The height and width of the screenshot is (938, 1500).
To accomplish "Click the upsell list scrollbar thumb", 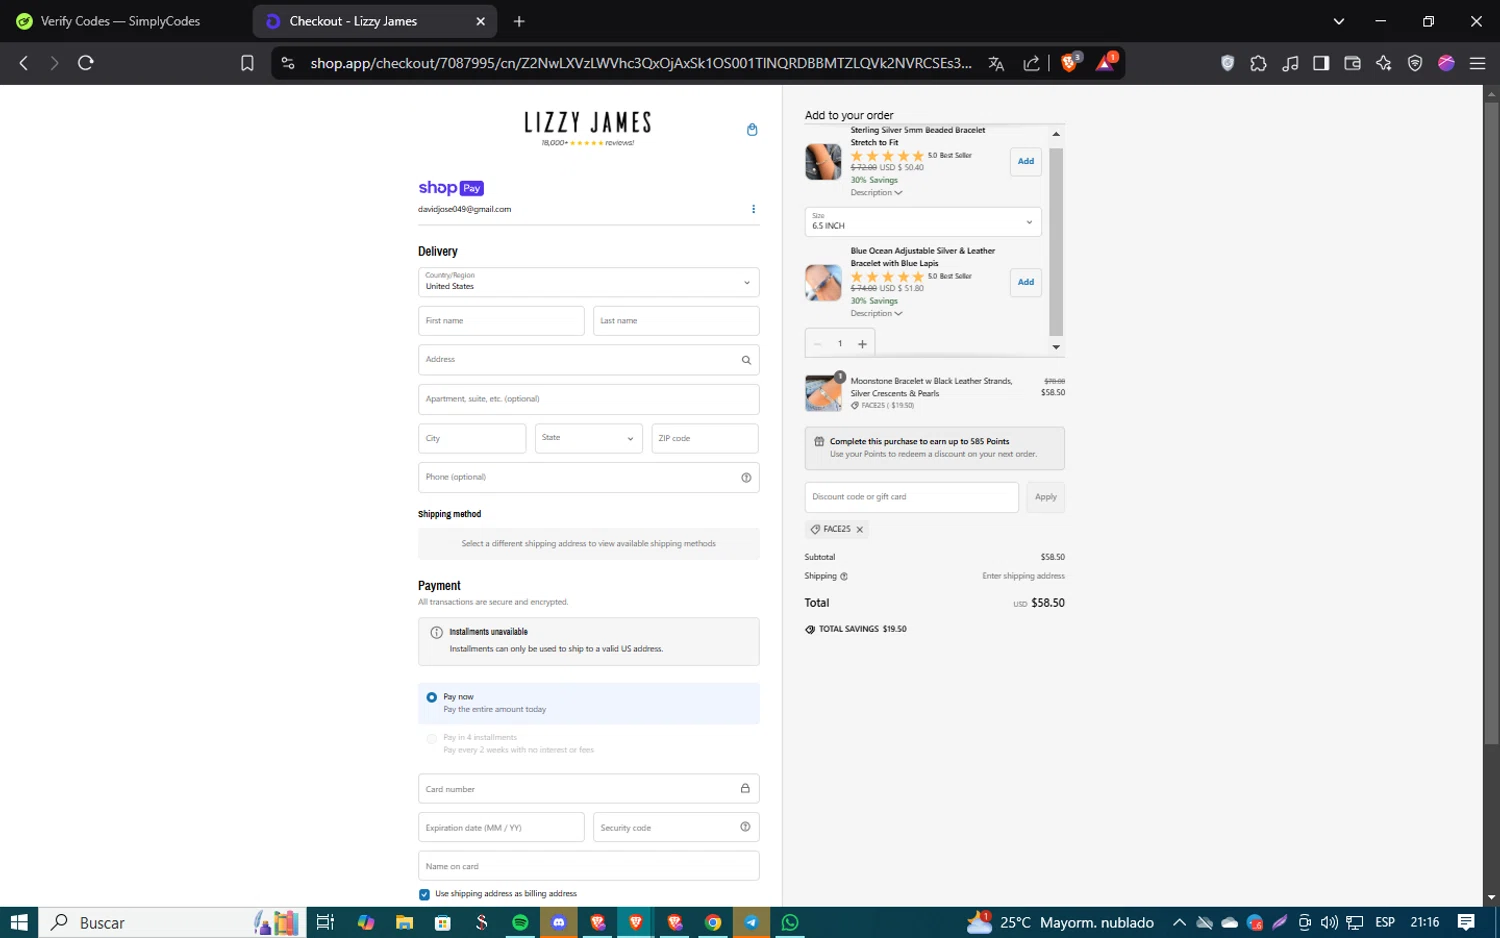I will (1056, 242).
